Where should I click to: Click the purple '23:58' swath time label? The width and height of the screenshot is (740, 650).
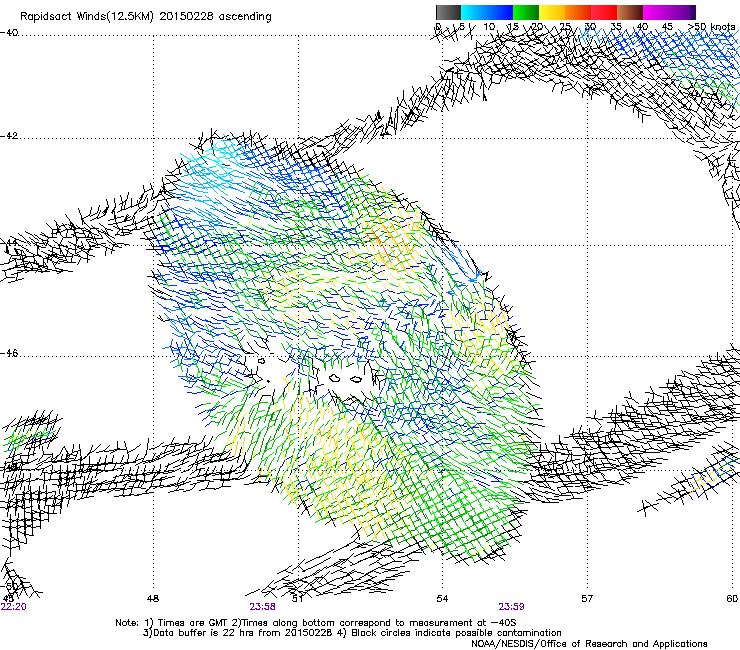[x=262, y=607]
